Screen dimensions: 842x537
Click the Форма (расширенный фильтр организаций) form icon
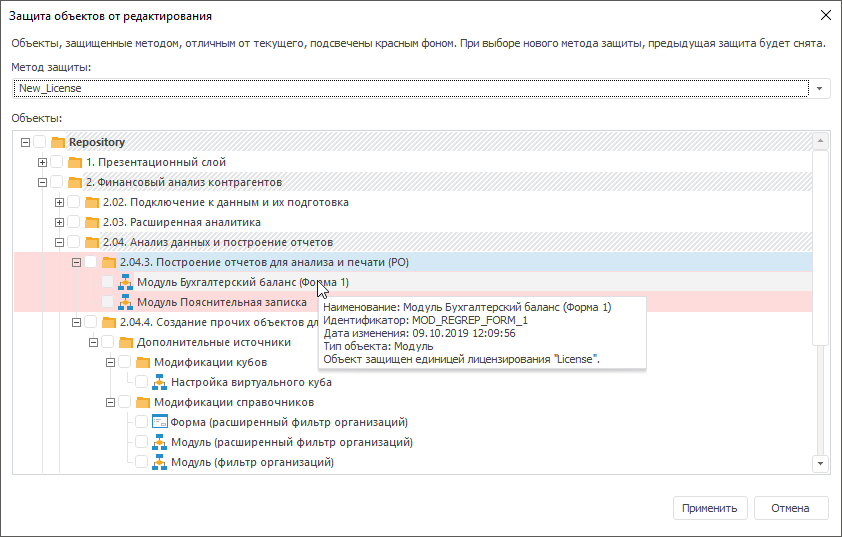pyautogui.click(x=159, y=422)
